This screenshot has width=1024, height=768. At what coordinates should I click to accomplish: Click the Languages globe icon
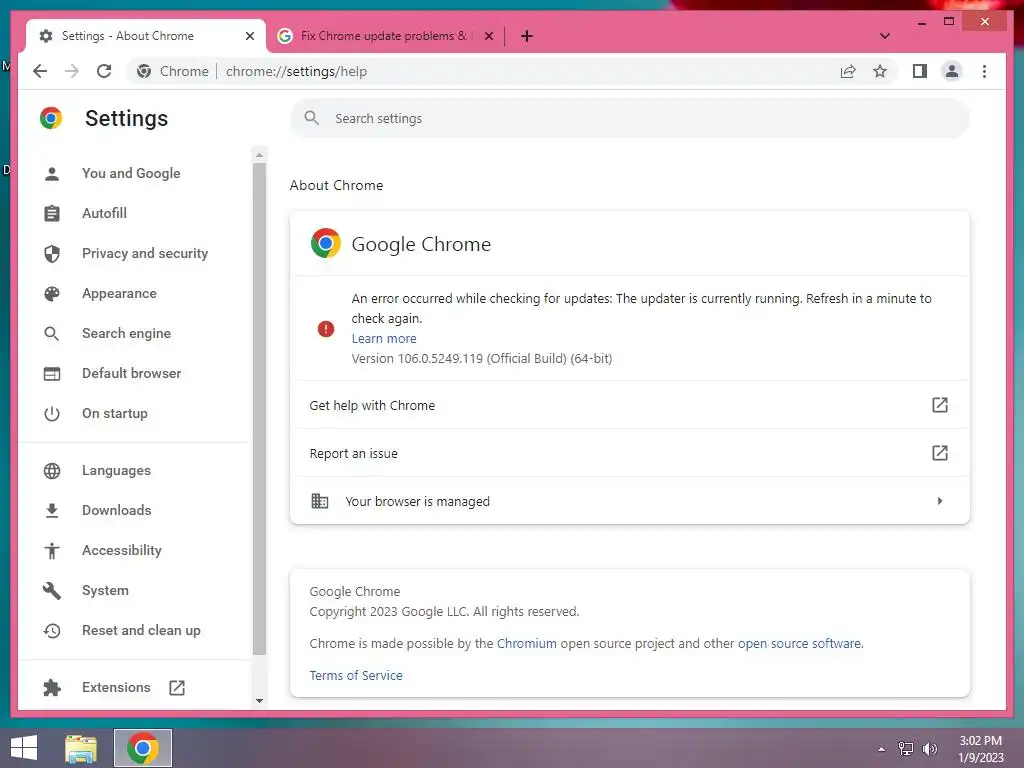[x=52, y=470]
